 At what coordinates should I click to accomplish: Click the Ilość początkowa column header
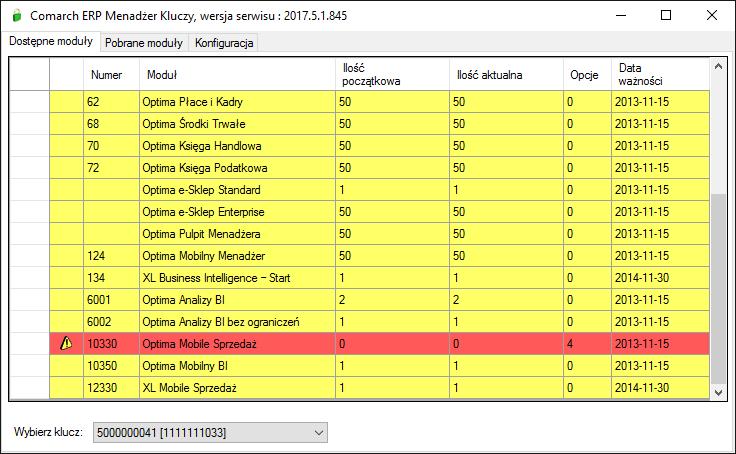392,74
